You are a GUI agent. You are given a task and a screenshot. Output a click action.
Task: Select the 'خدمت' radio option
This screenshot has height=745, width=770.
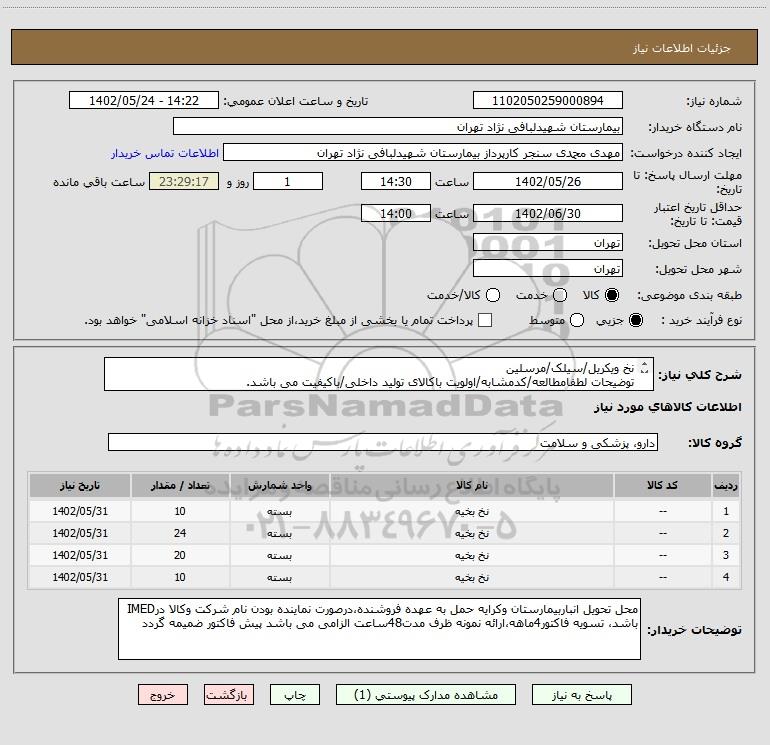pyautogui.click(x=559, y=295)
